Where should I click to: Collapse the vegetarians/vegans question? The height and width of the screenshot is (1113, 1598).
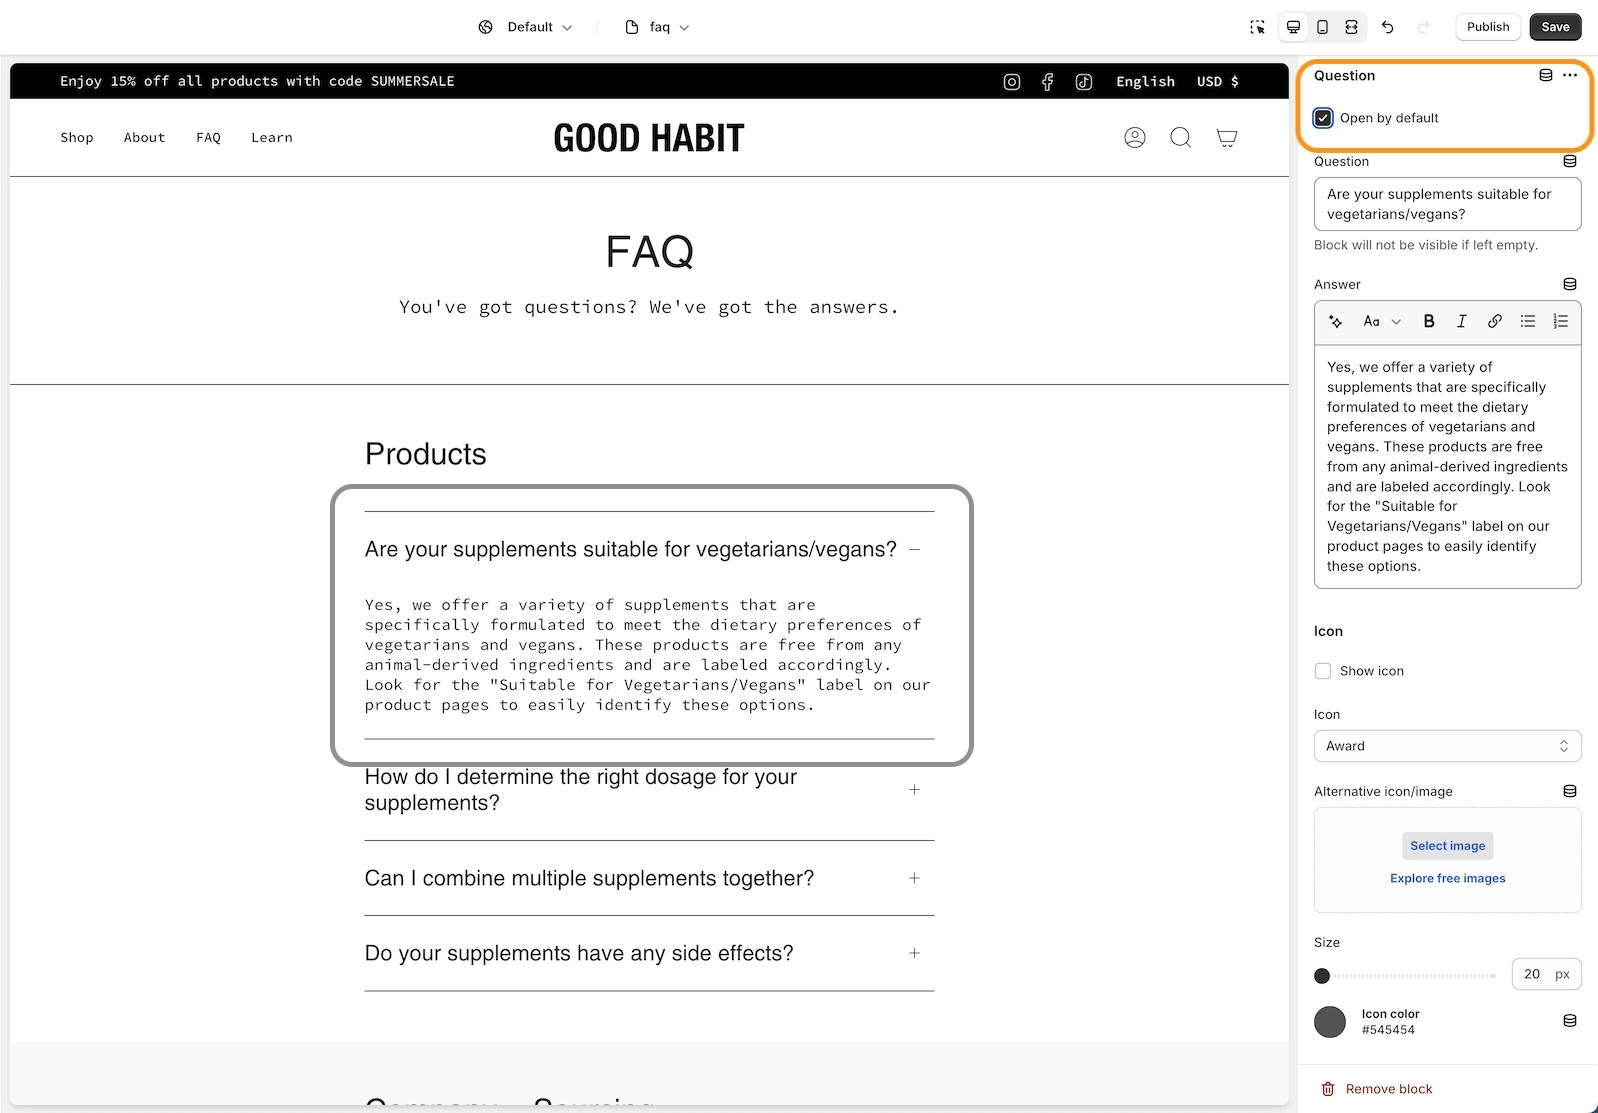[x=914, y=549]
